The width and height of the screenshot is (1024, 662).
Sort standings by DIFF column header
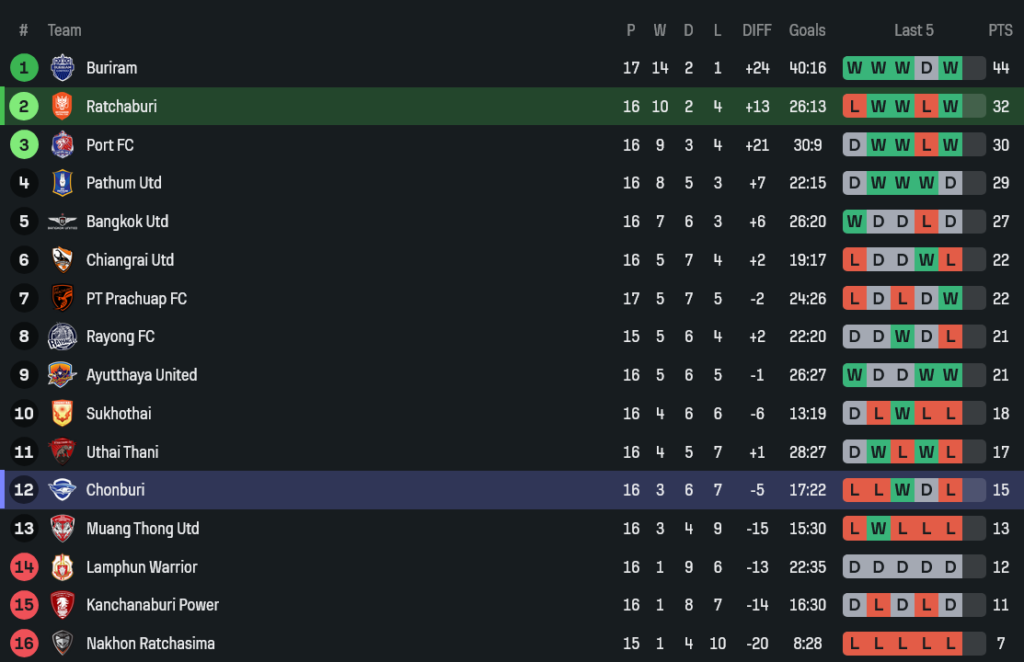(757, 30)
